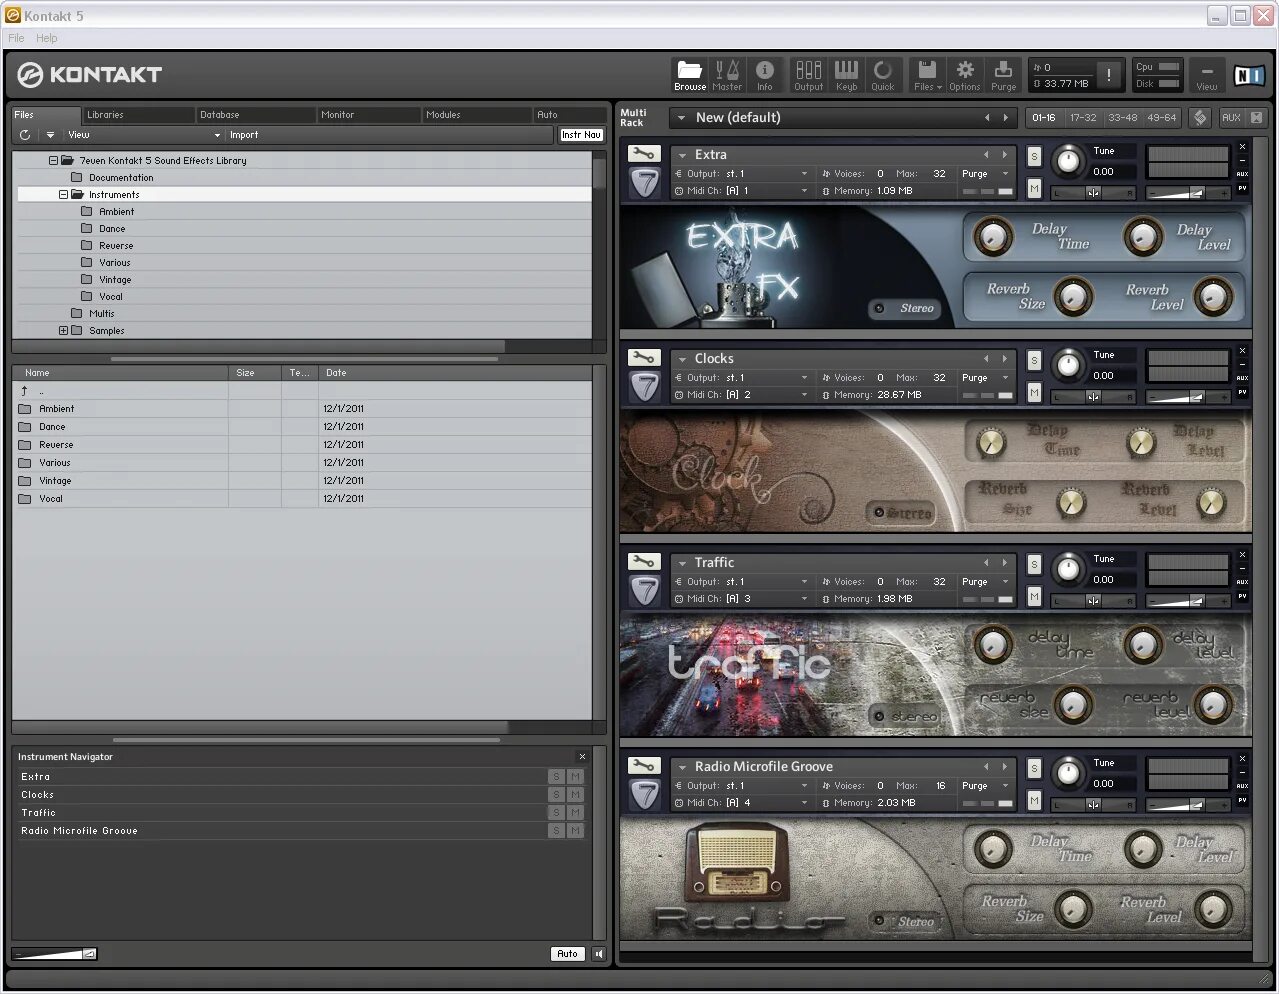Show the Keyb on-screen keyboard
1279x994 pixels.
pyautogui.click(x=846, y=75)
